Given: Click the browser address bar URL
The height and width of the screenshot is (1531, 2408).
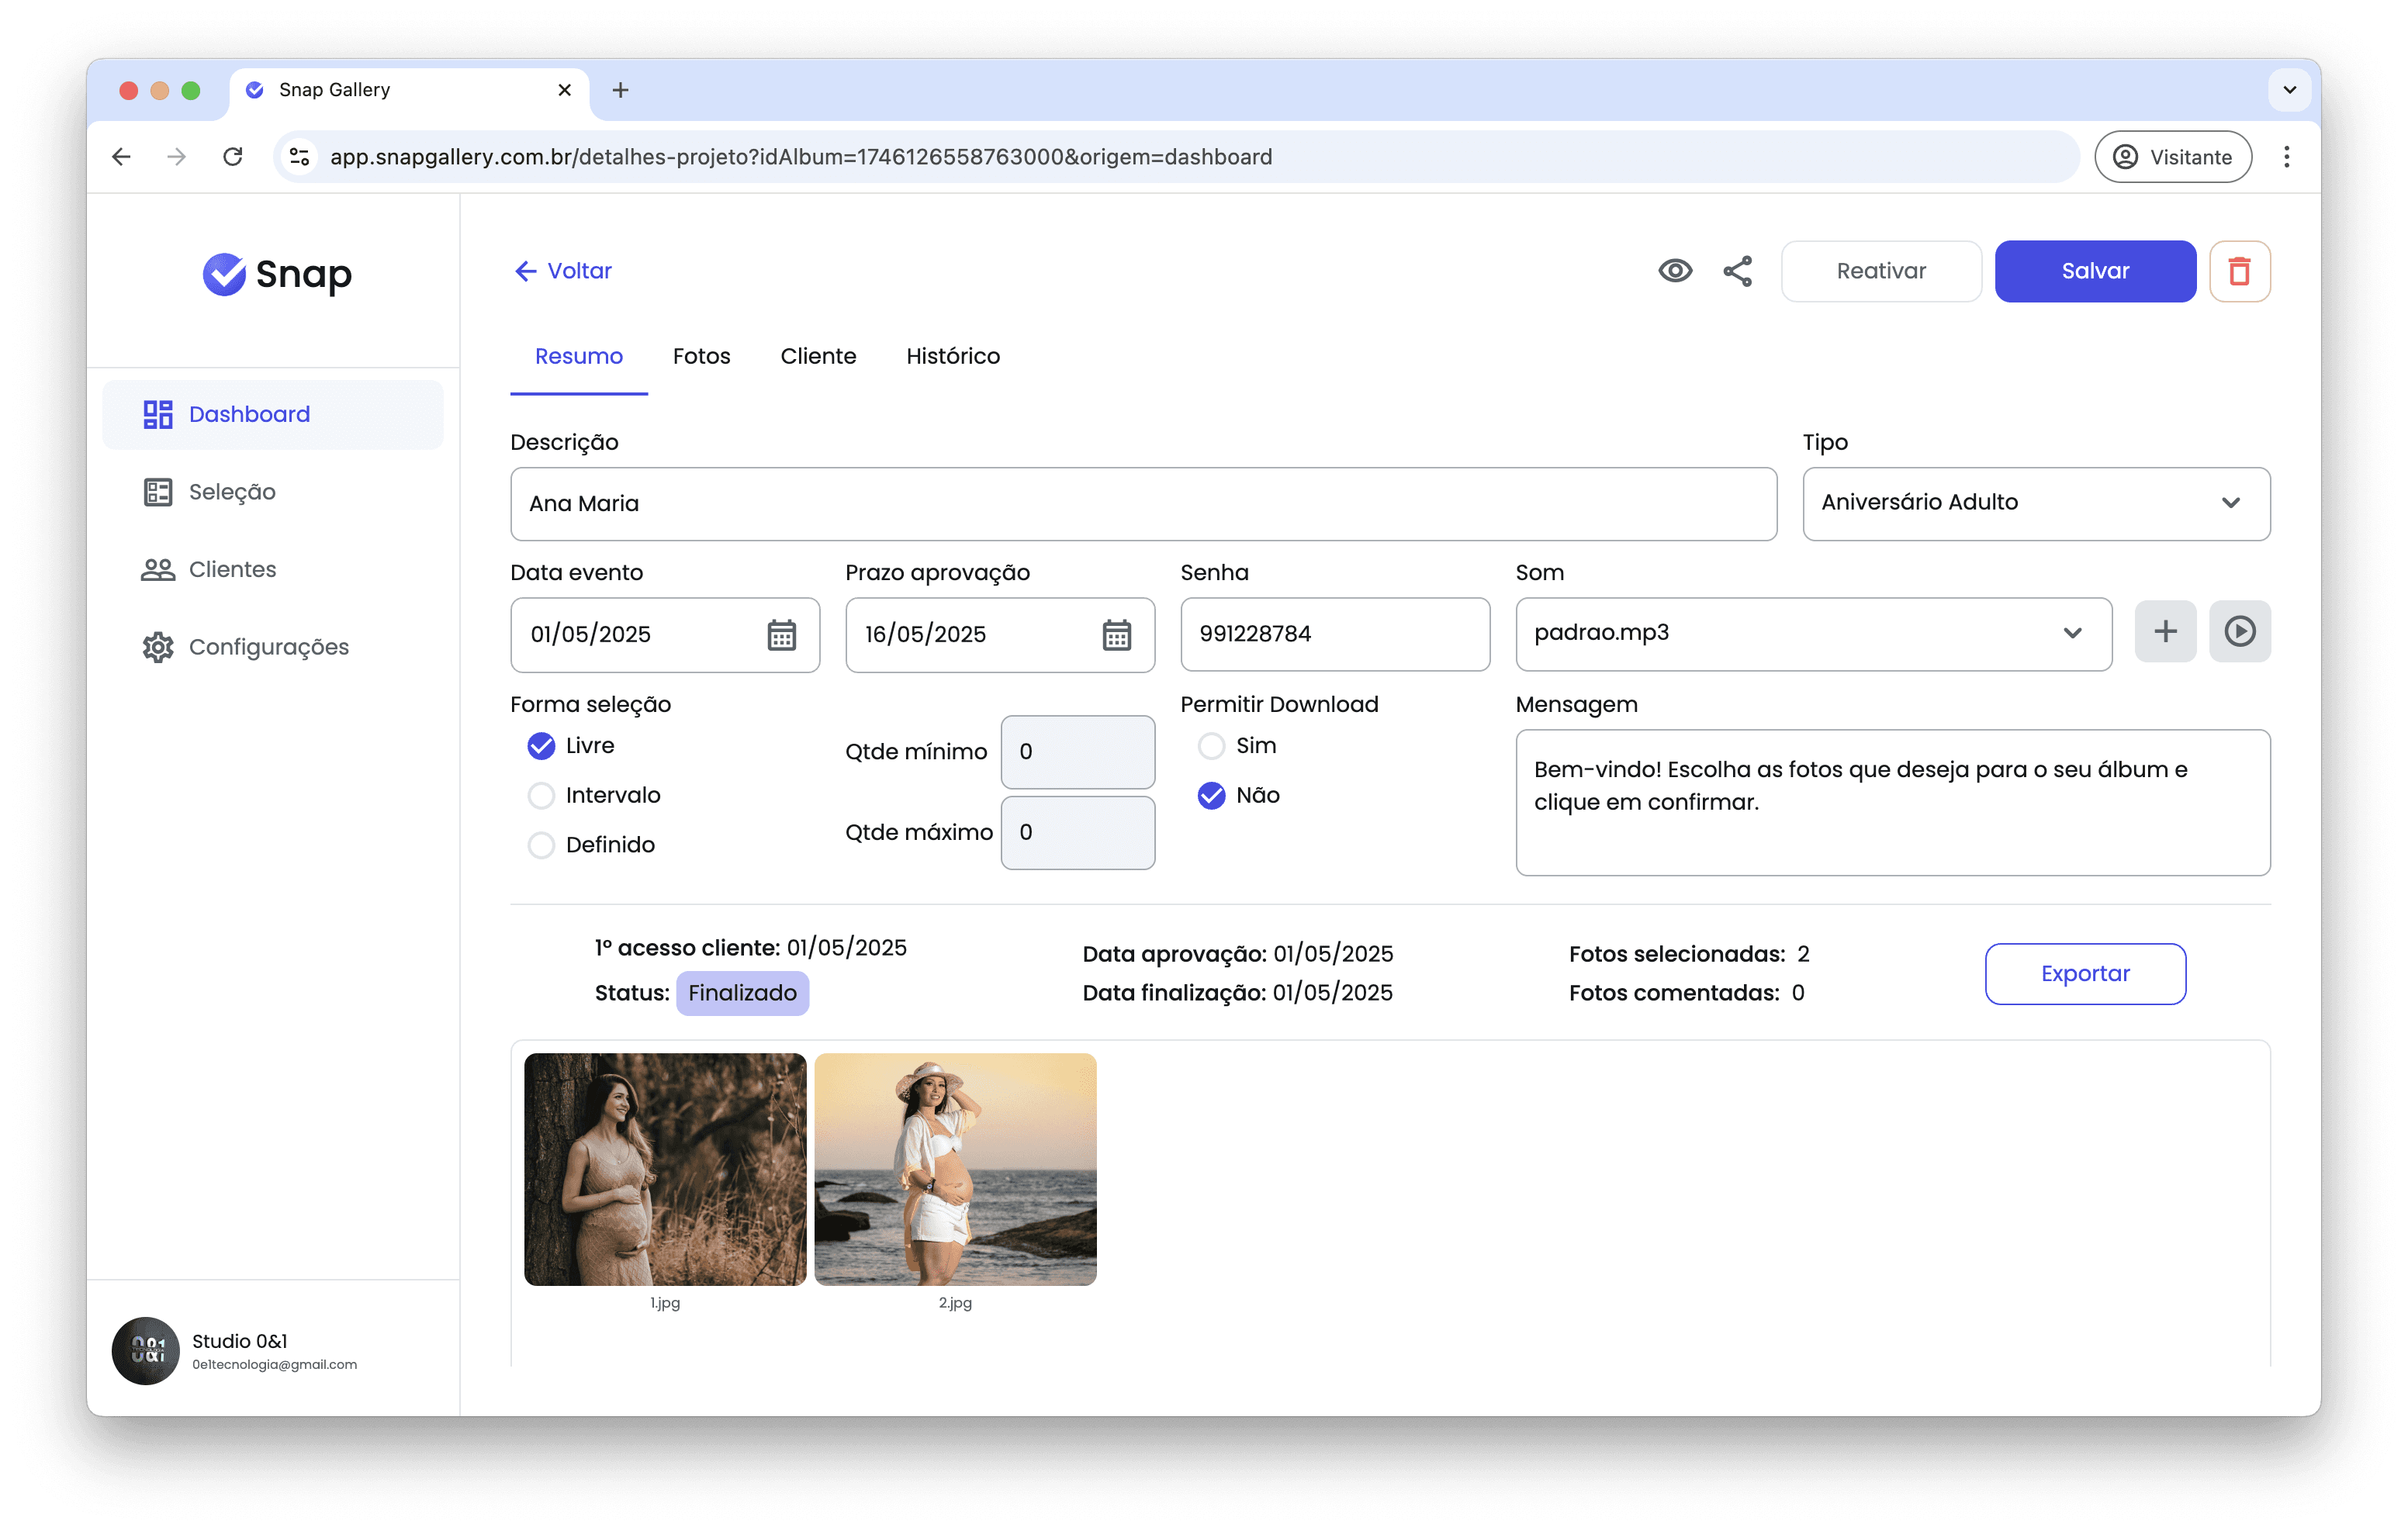Looking at the screenshot, I should [801, 157].
